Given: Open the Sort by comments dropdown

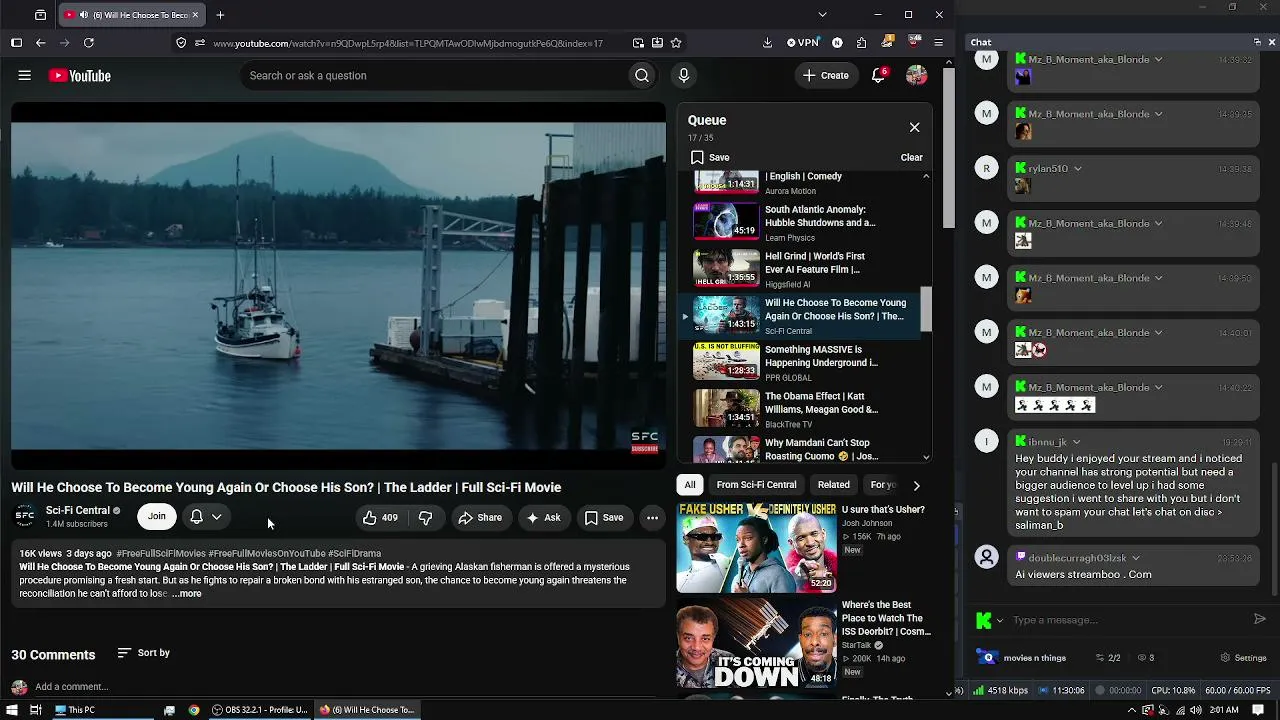Looking at the screenshot, I should (143, 653).
